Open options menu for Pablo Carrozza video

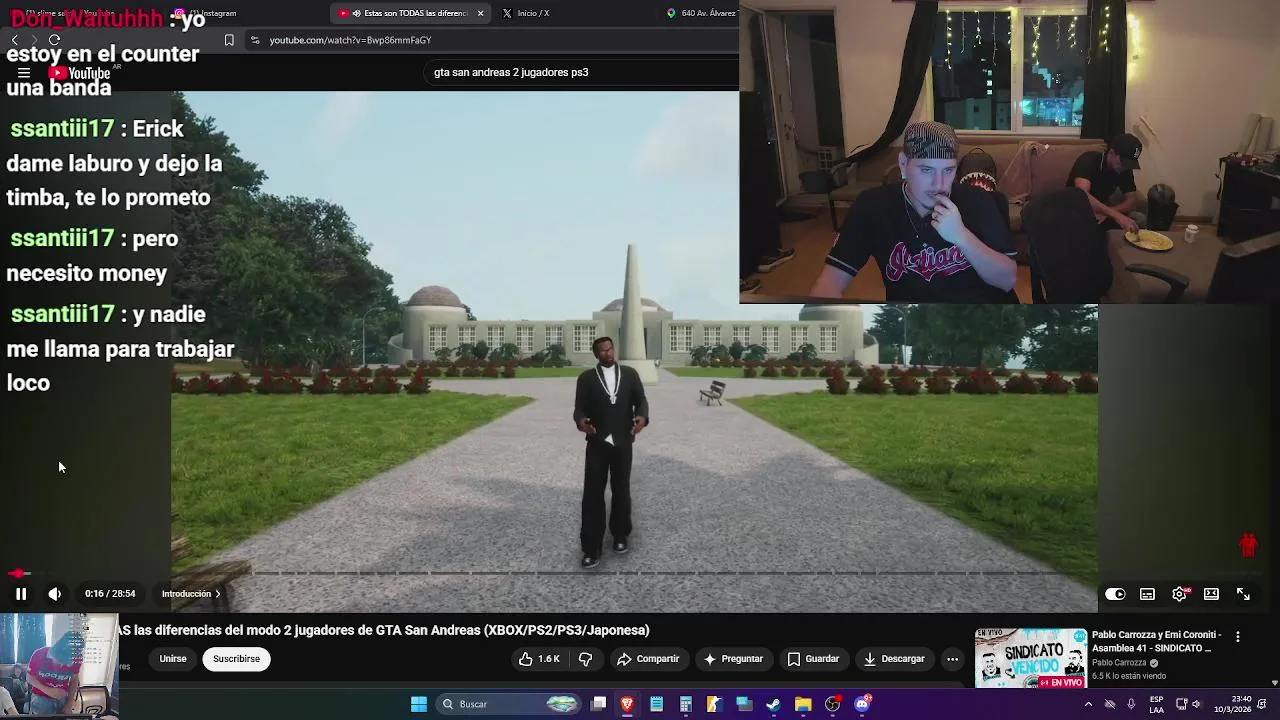coord(1238,637)
